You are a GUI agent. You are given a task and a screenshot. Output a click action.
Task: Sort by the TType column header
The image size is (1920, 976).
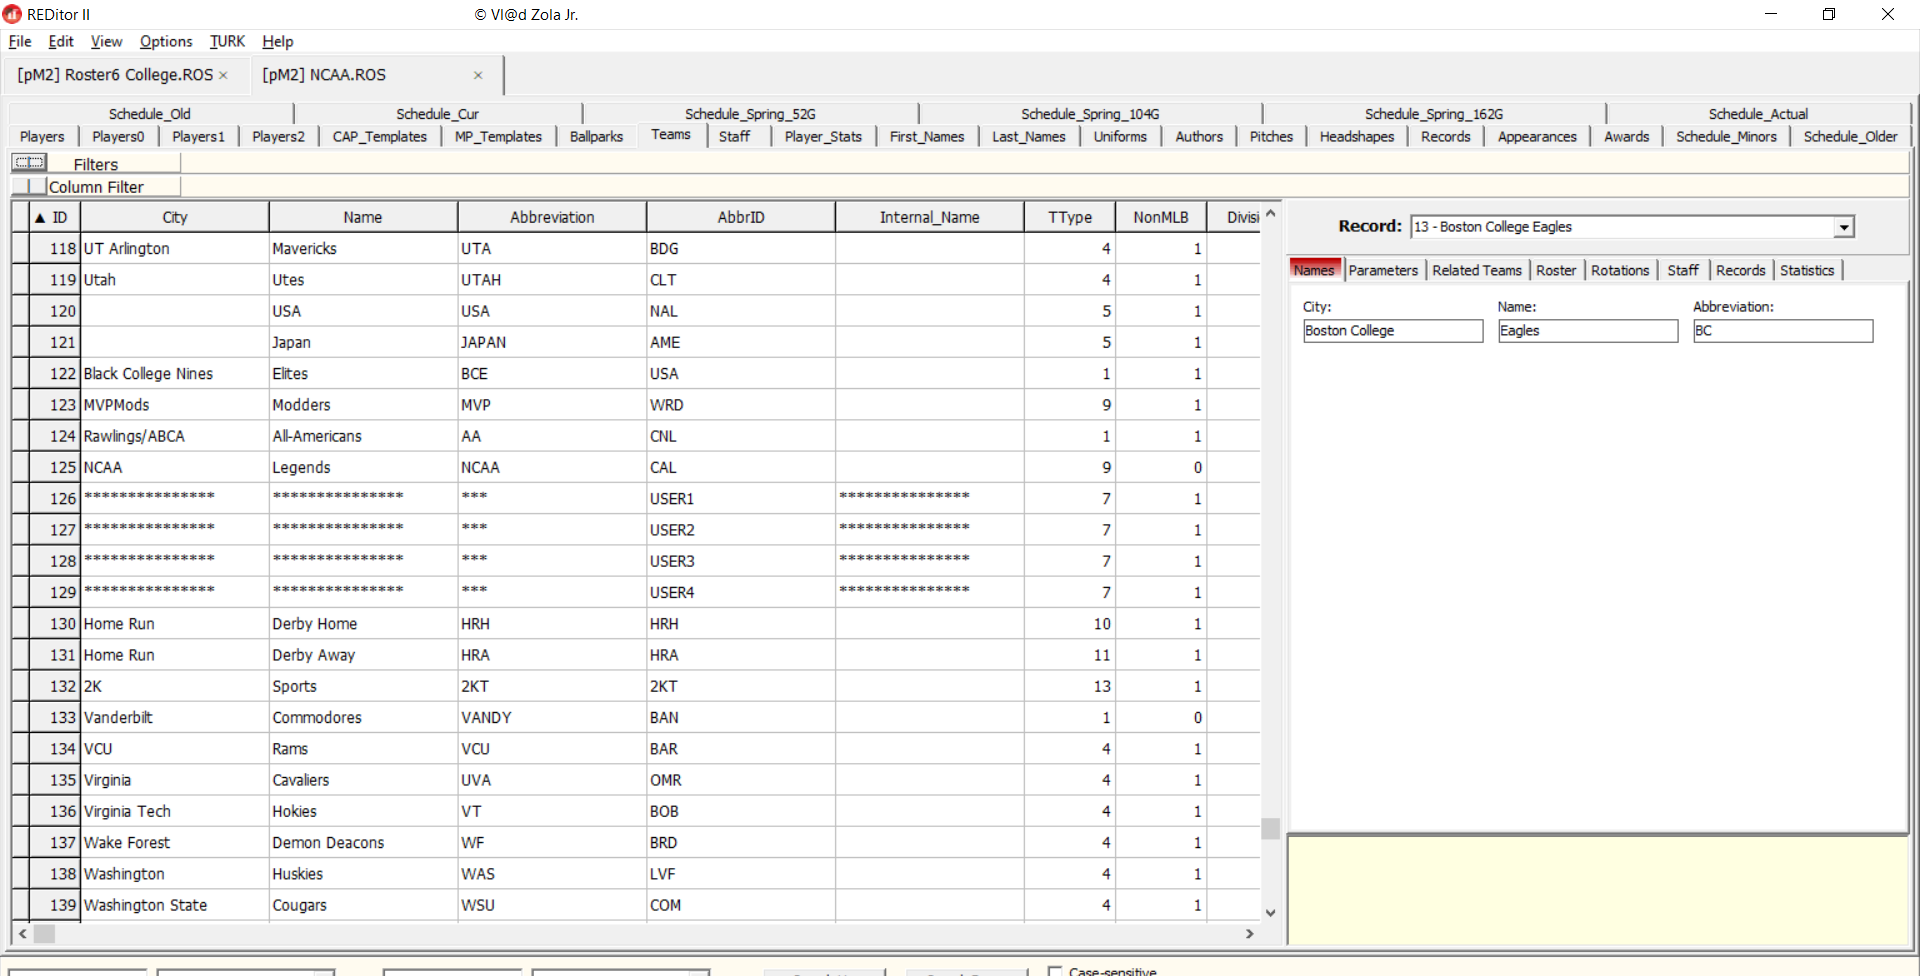(1070, 217)
